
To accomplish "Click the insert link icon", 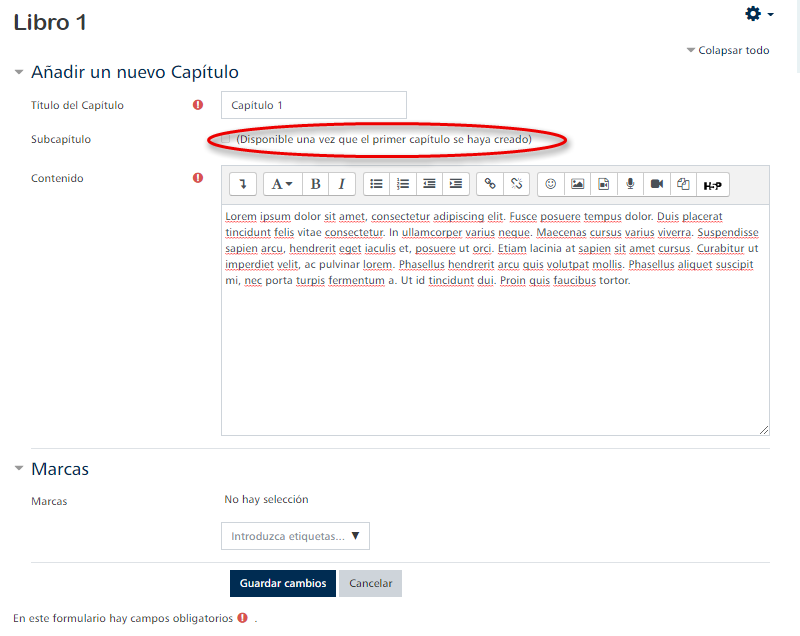I will 490,184.
